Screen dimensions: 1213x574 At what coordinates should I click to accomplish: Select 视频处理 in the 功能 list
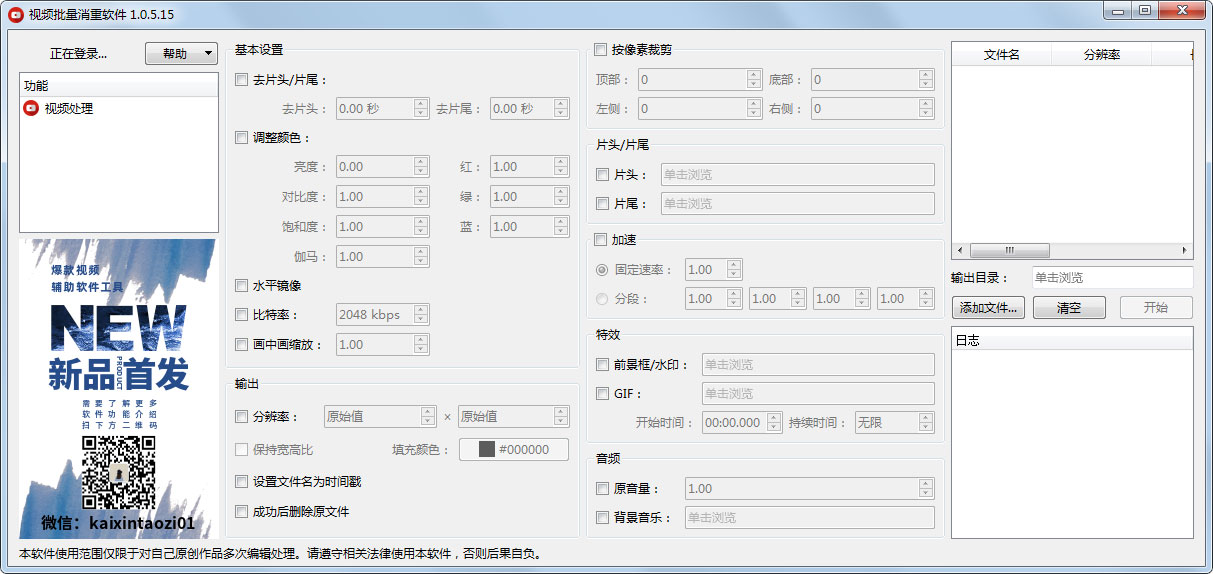tap(68, 108)
